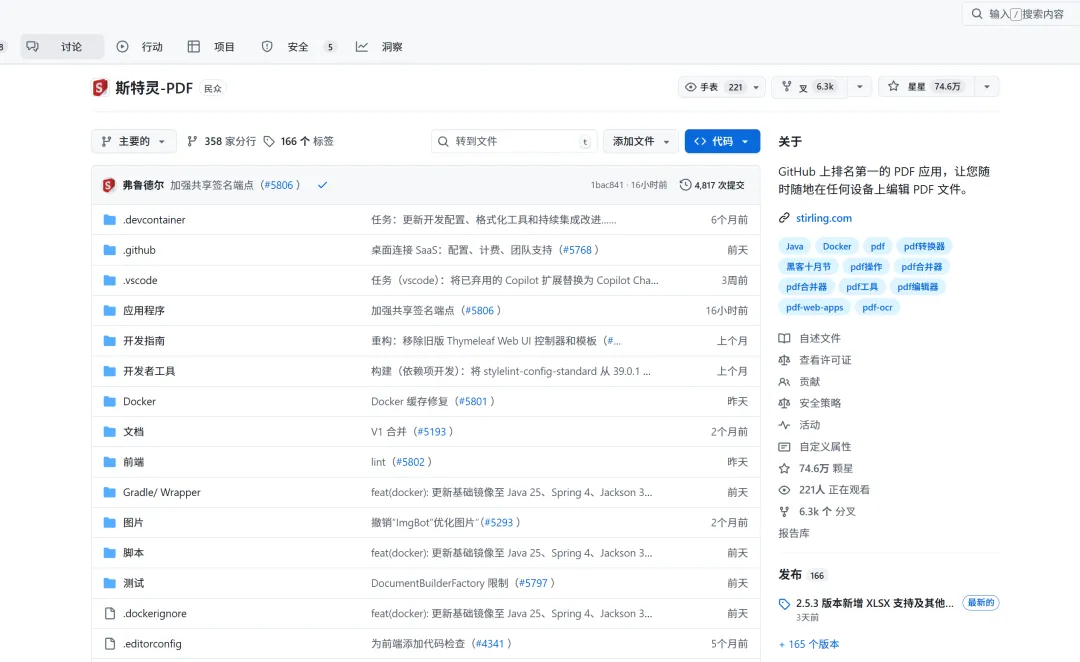Open the 行动 (Actions) tab
The height and width of the screenshot is (662, 1080).
pos(140,47)
